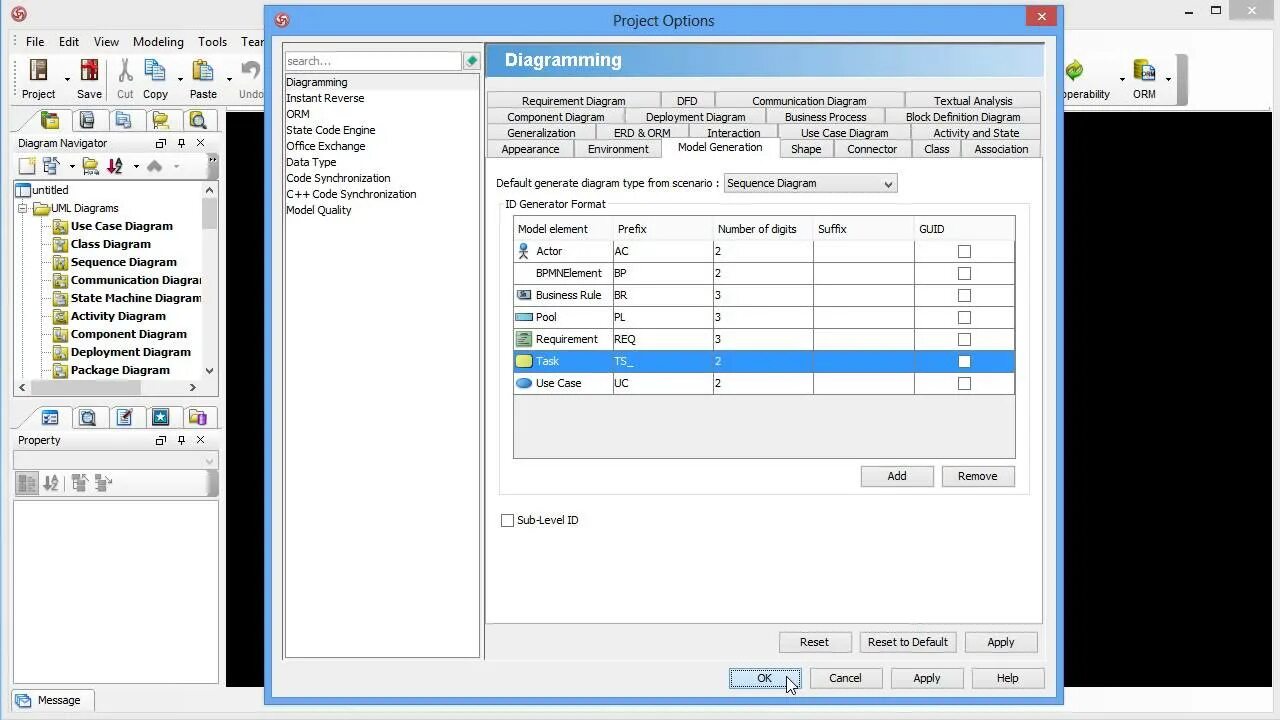Click Apply at the bottom of the dialog
This screenshot has height=720, width=1280.
[x=926, y=678]
